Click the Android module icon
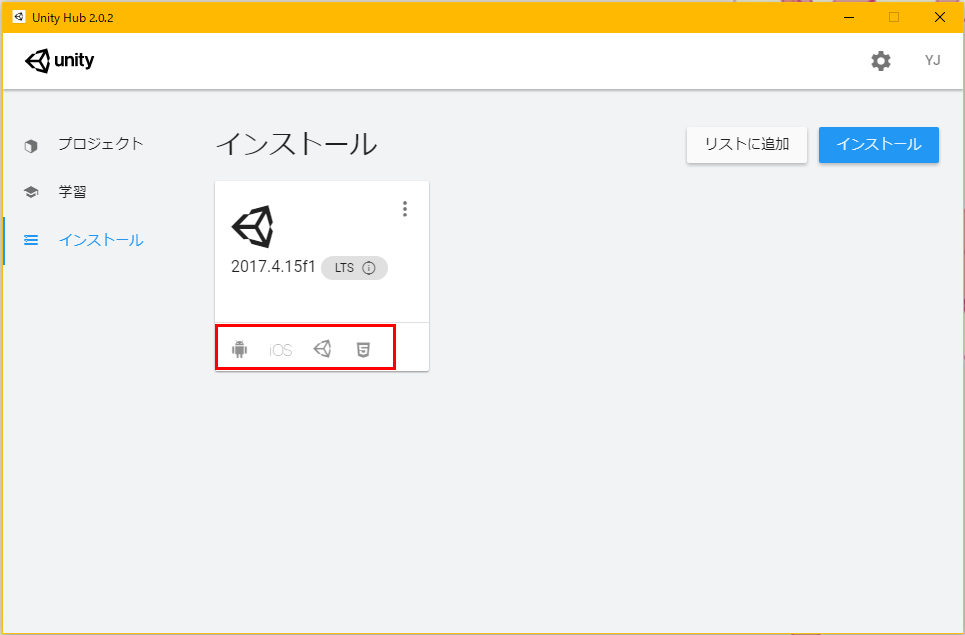 pyautogui.click(x=239, y=349)
